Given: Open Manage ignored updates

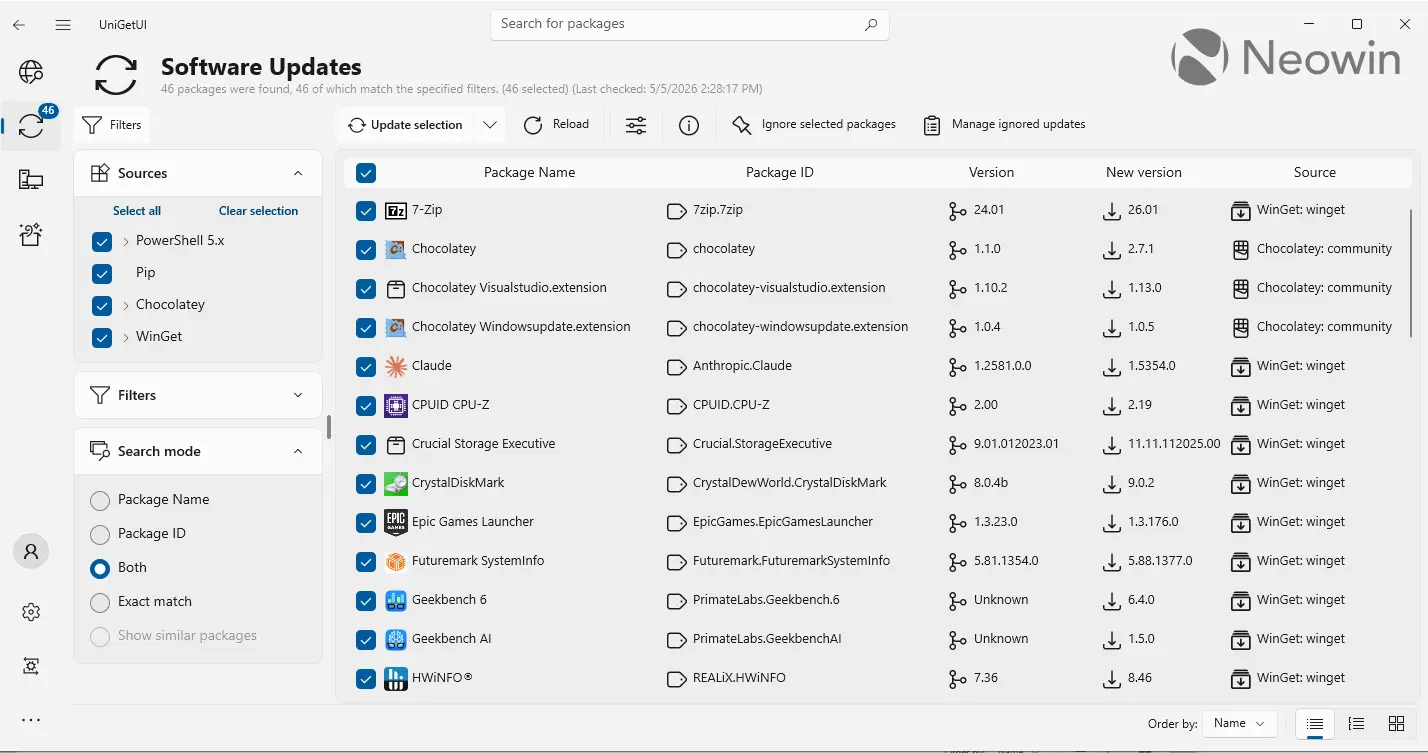Looking at the screenshot, I should pyautogui.click(x=1004, y=124).
